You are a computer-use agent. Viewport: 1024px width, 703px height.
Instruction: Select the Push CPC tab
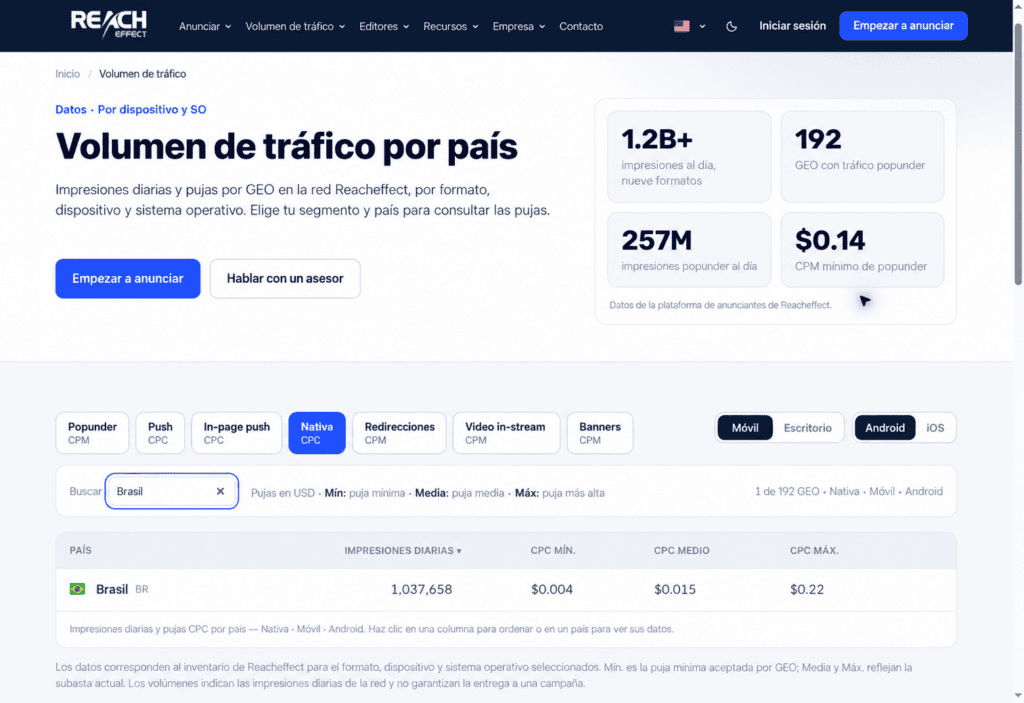(160, 433)
